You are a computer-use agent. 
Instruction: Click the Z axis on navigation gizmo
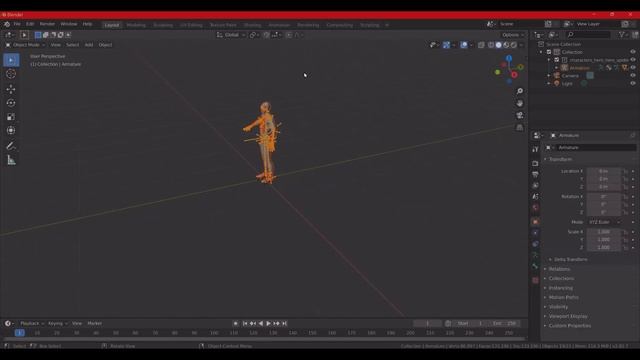coord(509,59)
